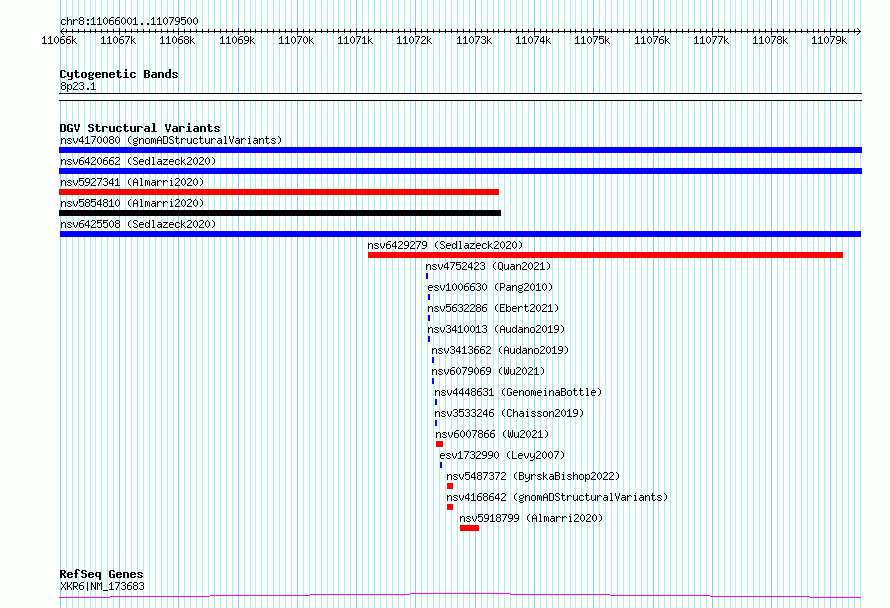The image size is (890, 608).
Task: Open nsv6429279 (Sedlazeck2020) label
Action: click(445, 245)
